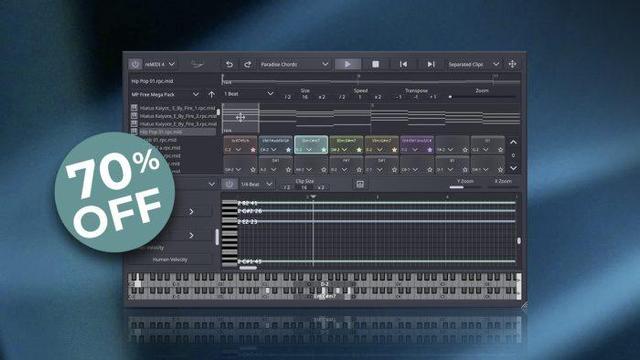
Task: Click the file icon of third Hiatus Kaiyote row
Action: (x=134, y=123)
